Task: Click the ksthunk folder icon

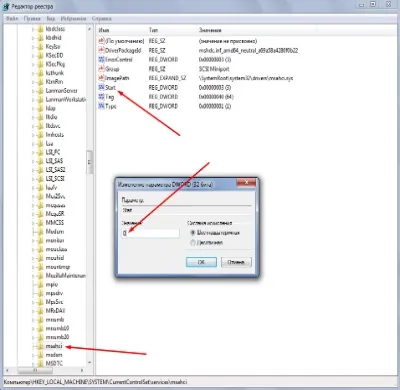Action: [x=40, y=73]
